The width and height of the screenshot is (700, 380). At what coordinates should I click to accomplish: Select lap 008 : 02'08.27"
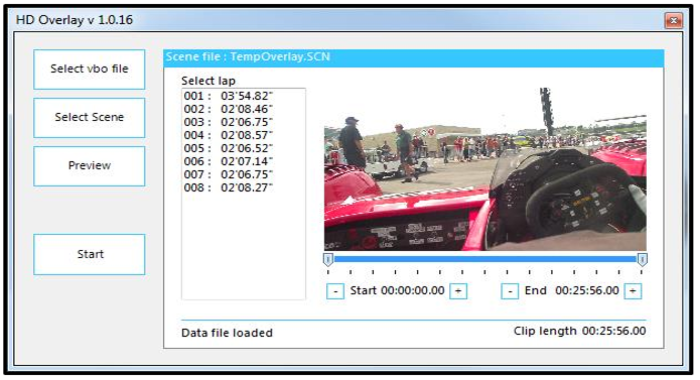point(243,188)
